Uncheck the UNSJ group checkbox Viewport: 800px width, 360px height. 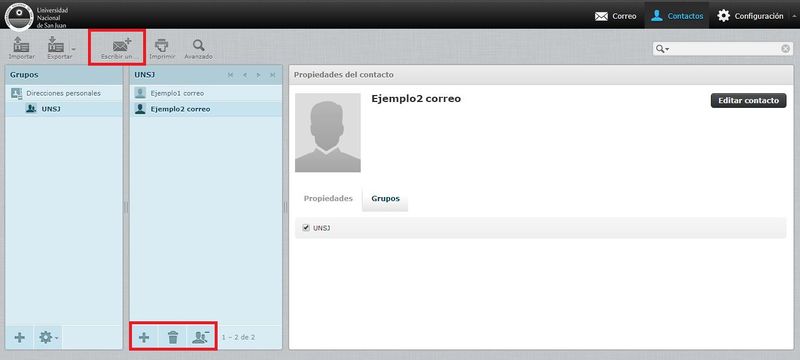pos(306,228)
